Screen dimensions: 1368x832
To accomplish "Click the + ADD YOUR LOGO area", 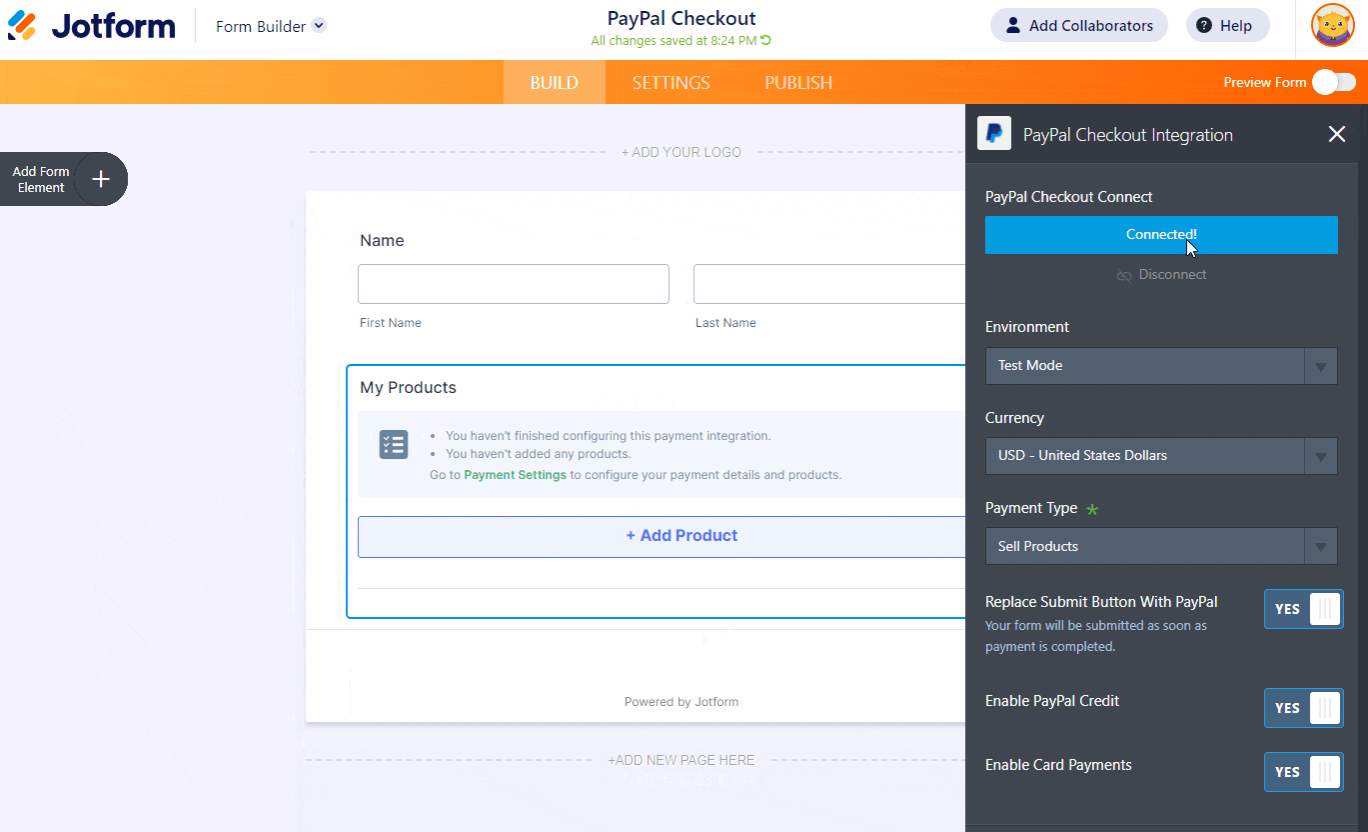I will coord(681,153).
